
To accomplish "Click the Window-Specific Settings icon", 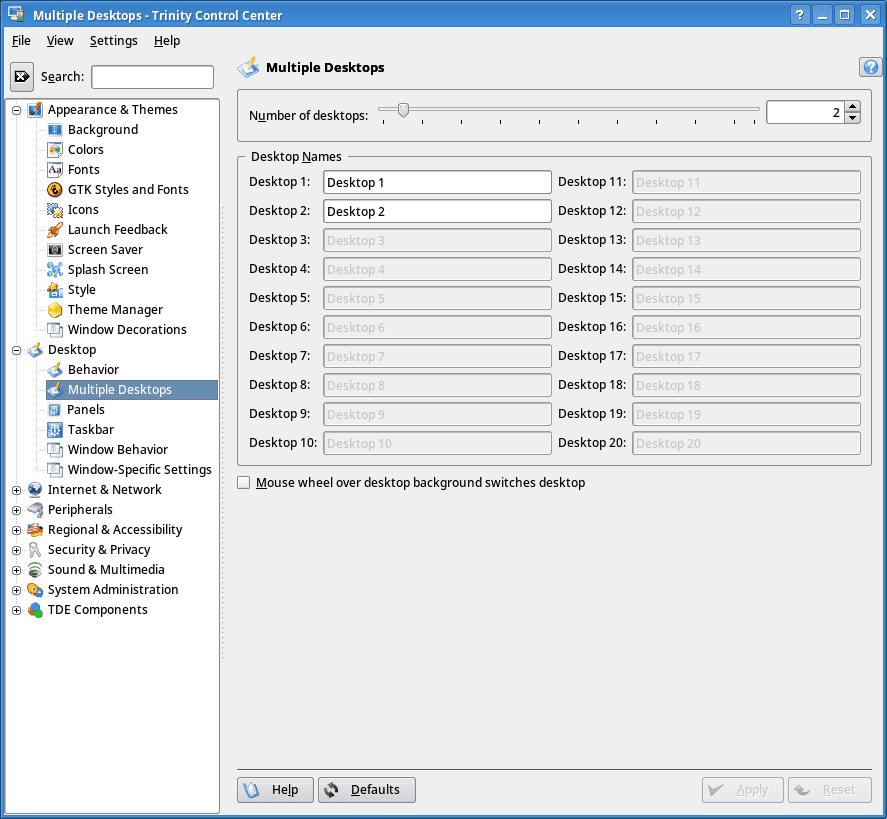I will click(55, 470).
